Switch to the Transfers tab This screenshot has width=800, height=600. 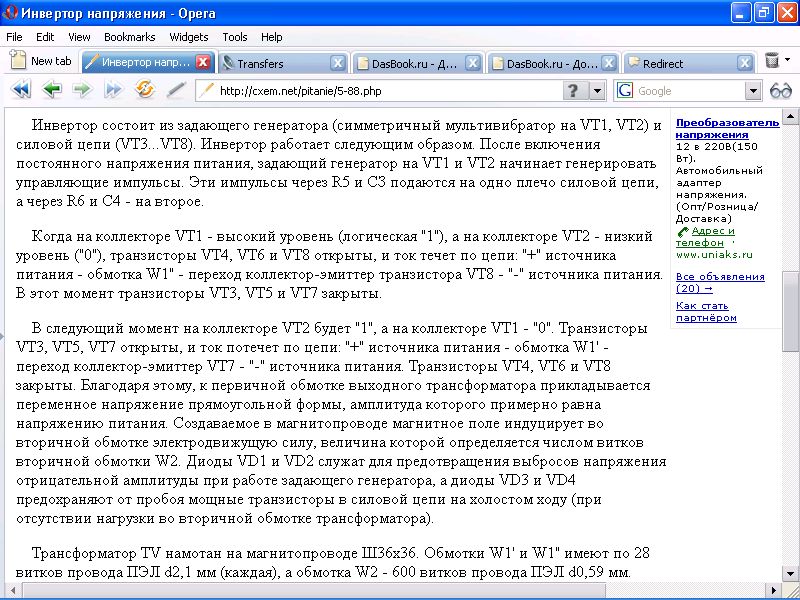[270, 63]
